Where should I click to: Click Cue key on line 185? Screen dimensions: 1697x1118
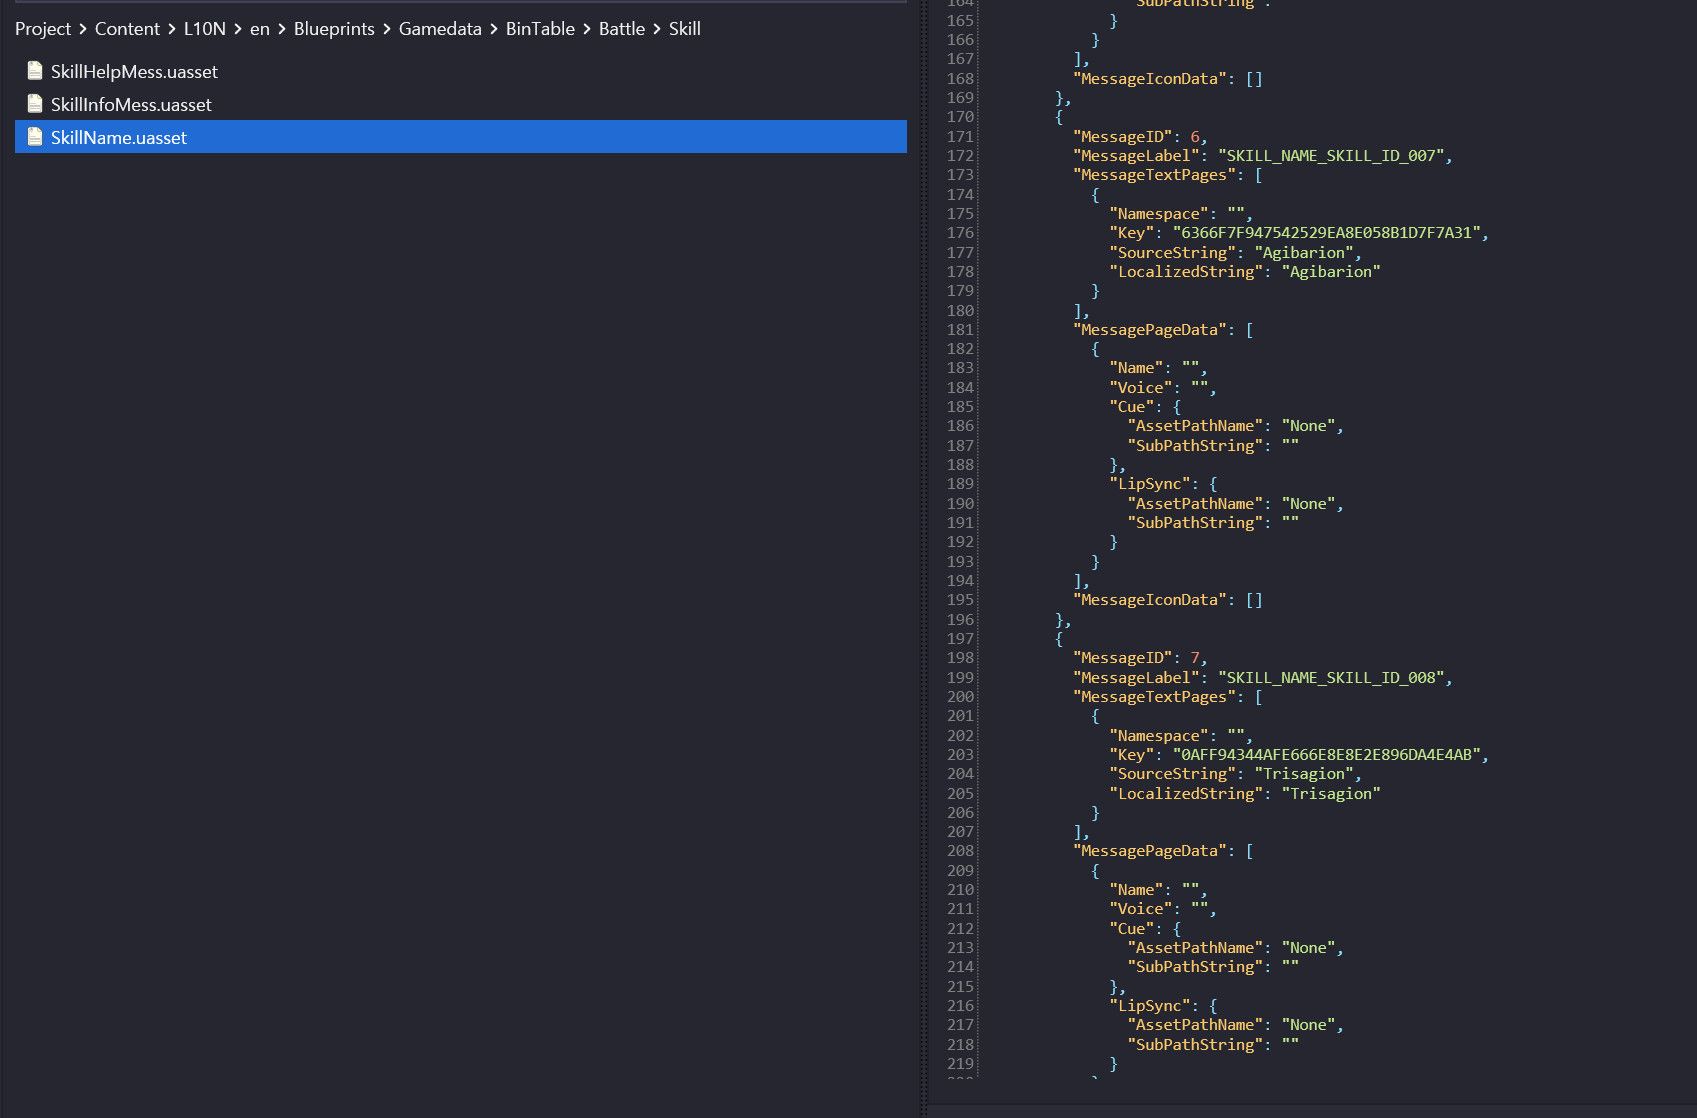point(1131,407)
